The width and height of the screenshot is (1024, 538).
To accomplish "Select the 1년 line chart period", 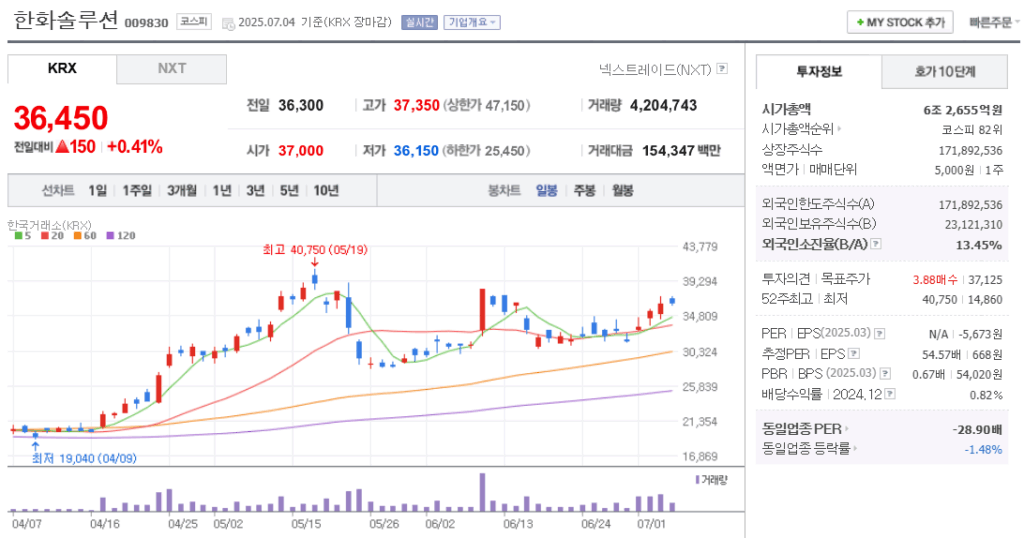I will coord(222,191).
